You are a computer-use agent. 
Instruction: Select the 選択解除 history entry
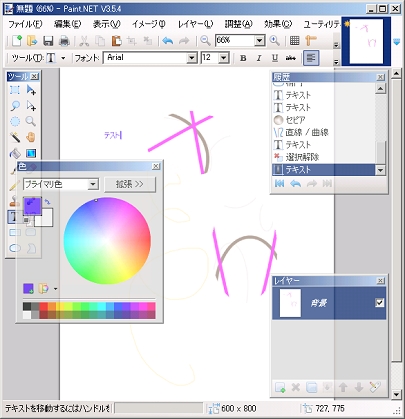tap(323, 157)
